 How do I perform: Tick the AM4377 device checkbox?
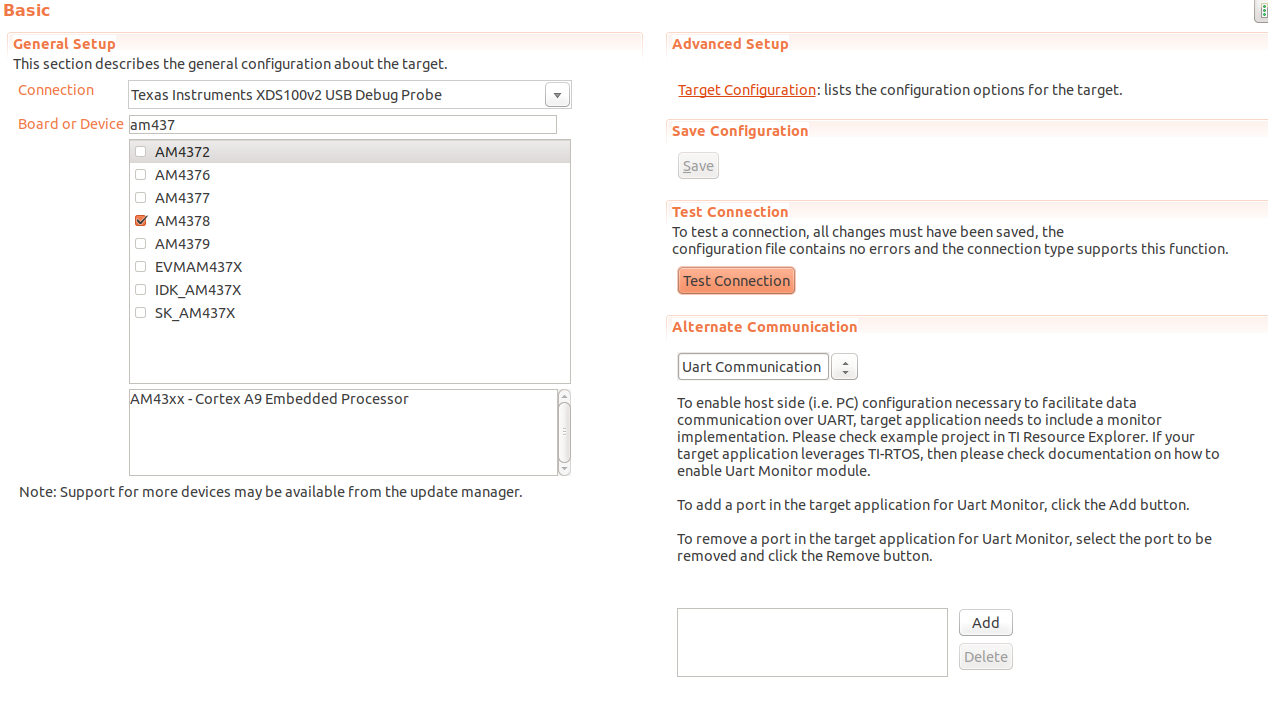tap(140, 198)
